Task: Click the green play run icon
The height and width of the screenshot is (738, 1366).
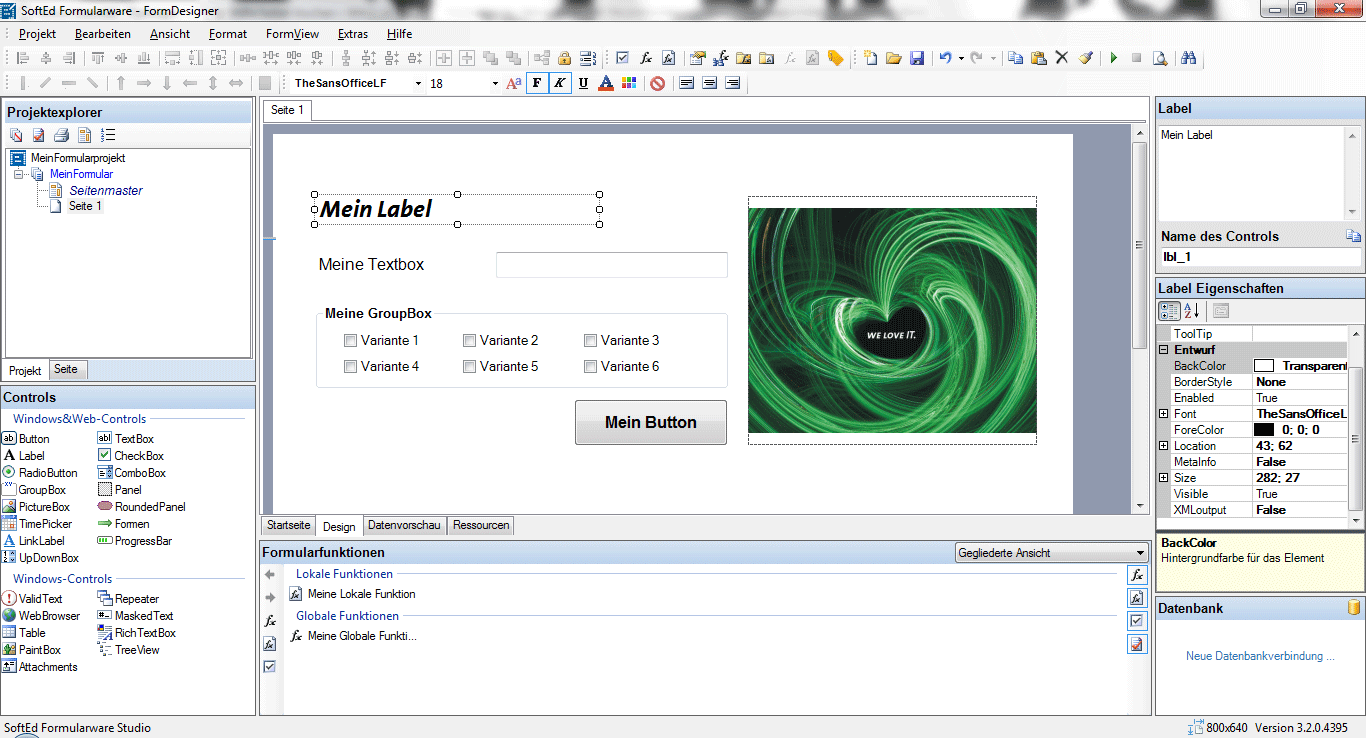Action: click(1113, 58)
